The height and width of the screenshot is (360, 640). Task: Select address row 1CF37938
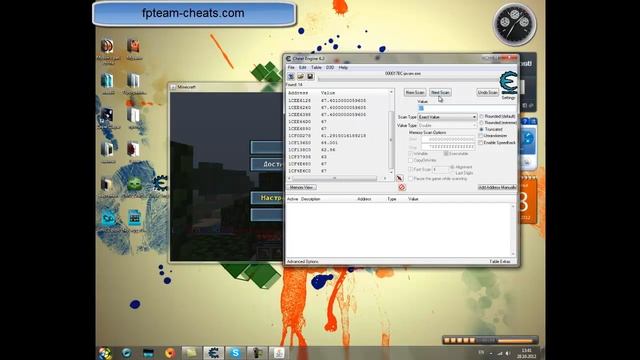coord(338,157)
